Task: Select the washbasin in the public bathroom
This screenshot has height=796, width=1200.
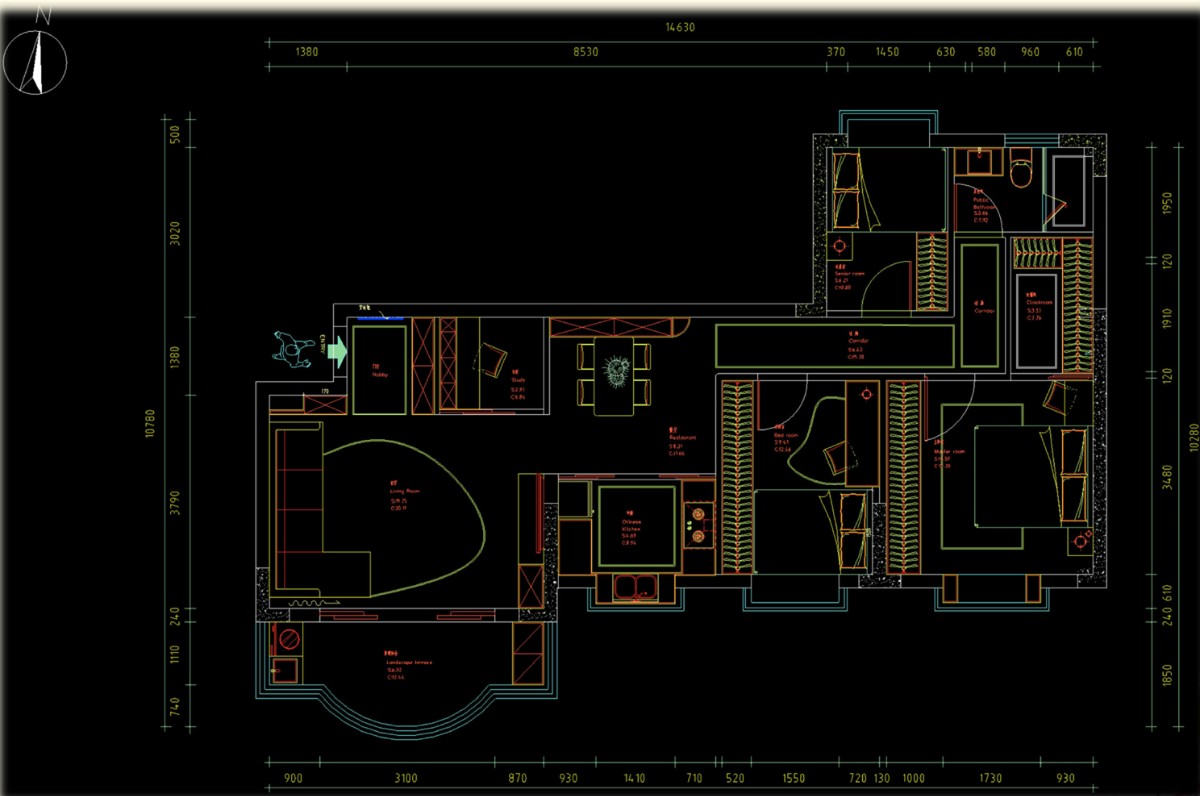Action: tap(972, 161)
